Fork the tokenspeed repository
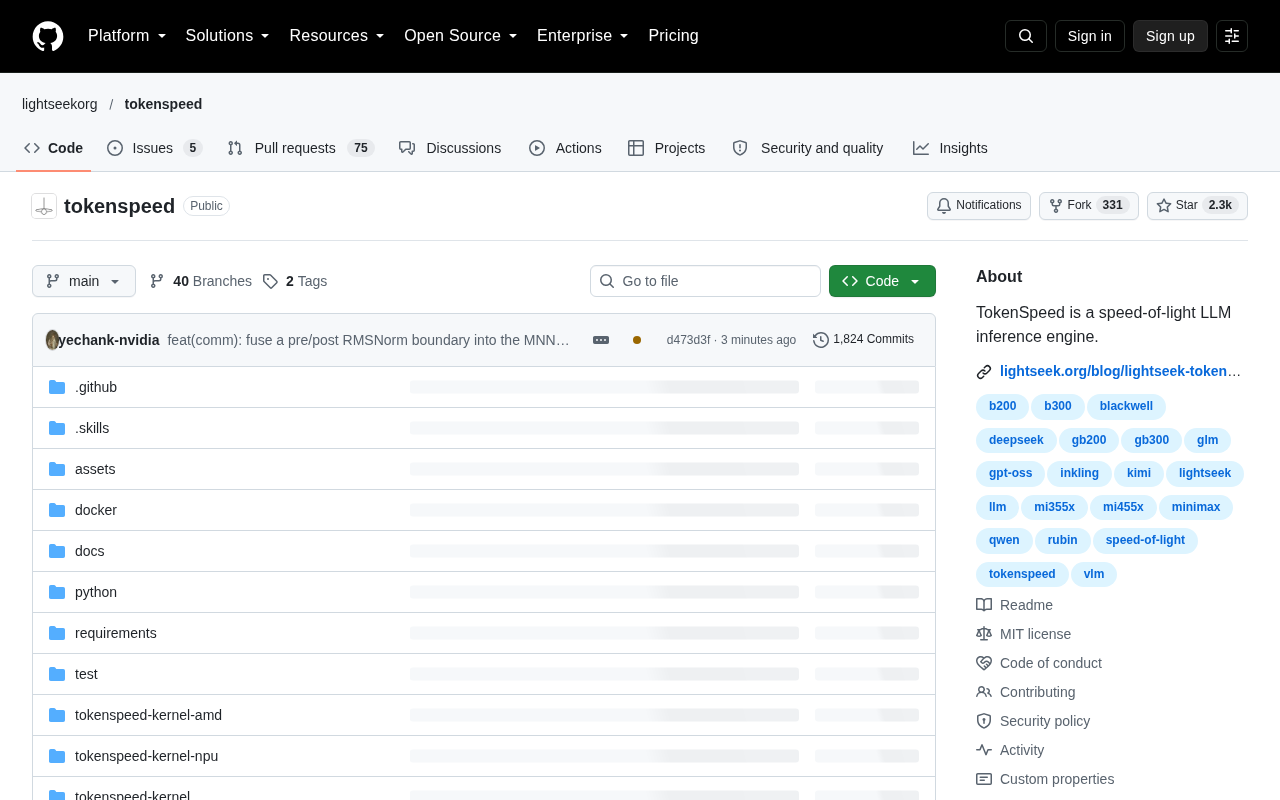The height and width of the screenshot is (800, 1280). pos(1089,206)
